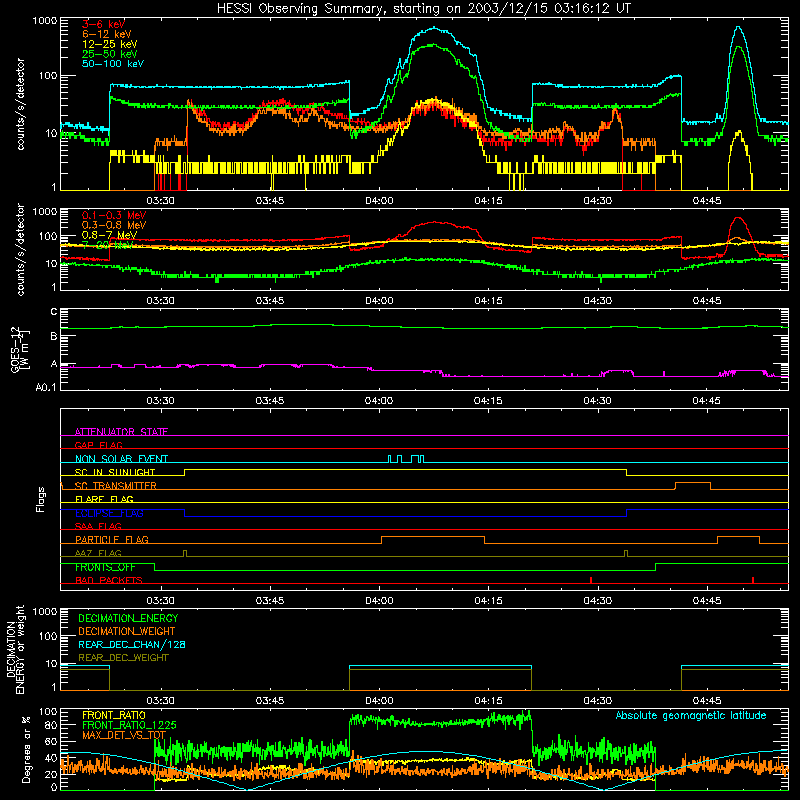The image size is (800, 800).
Task: Select the BAD_PACKETS flag label
Action: [x=109, y=580]
